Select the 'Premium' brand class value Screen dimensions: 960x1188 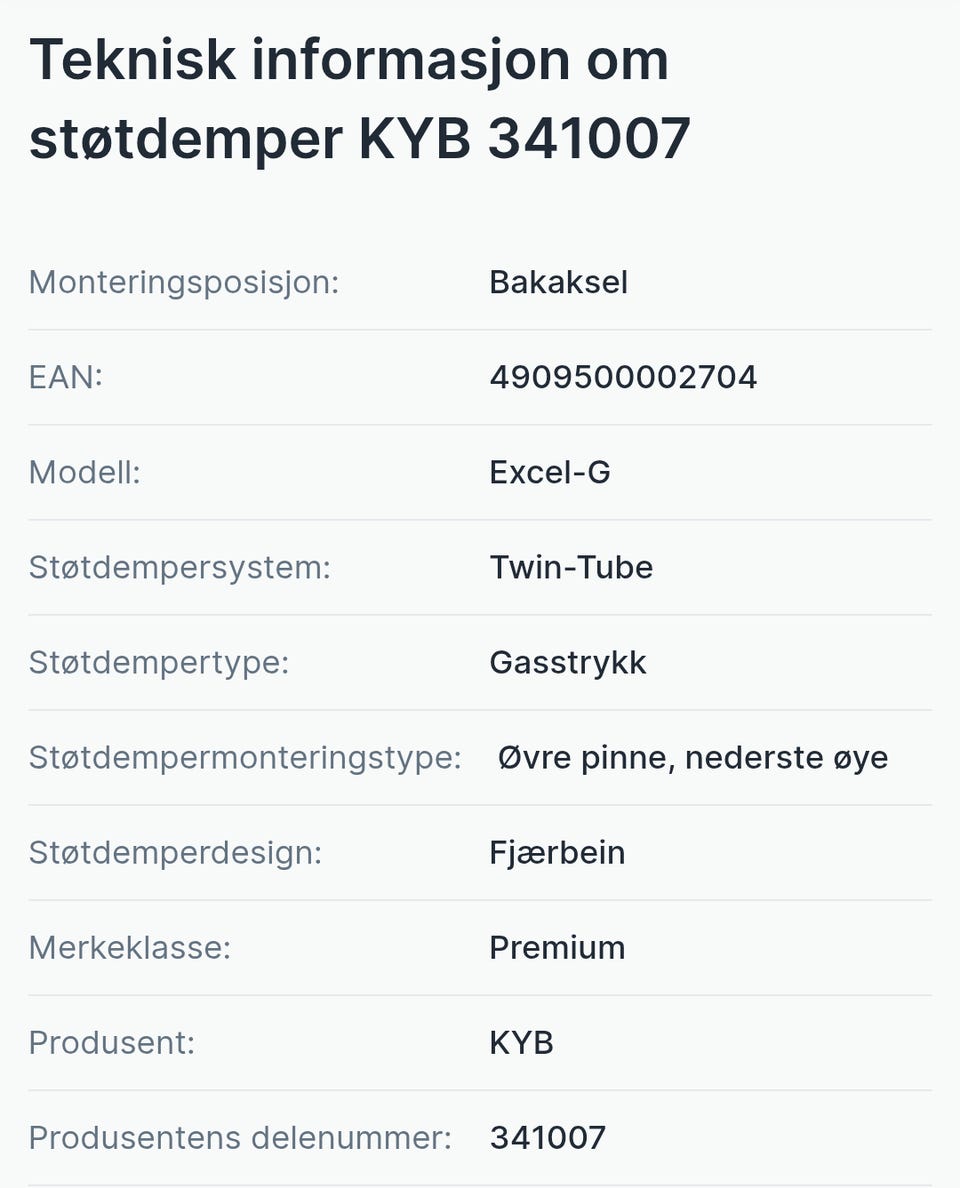pos(557,947)
